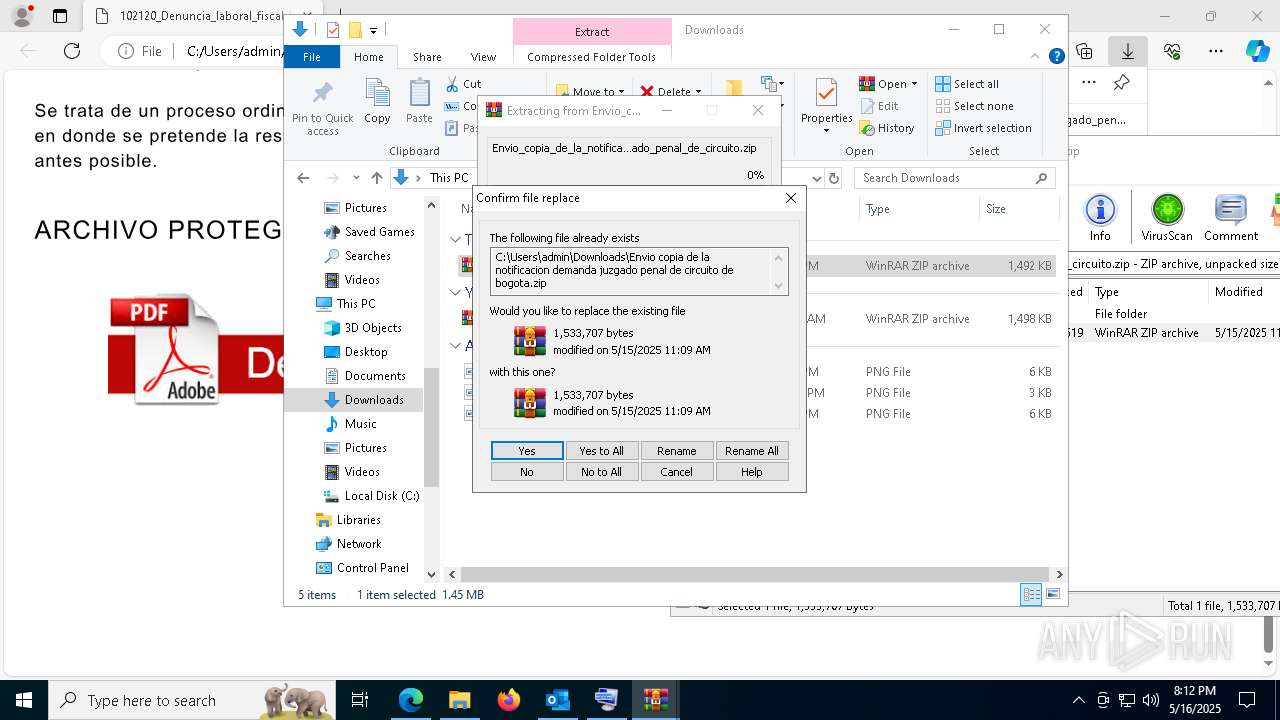Open Explorer help icon
Image resolution: width=1280 pixels, height=720 pixels.
(x=1056, y=57)
